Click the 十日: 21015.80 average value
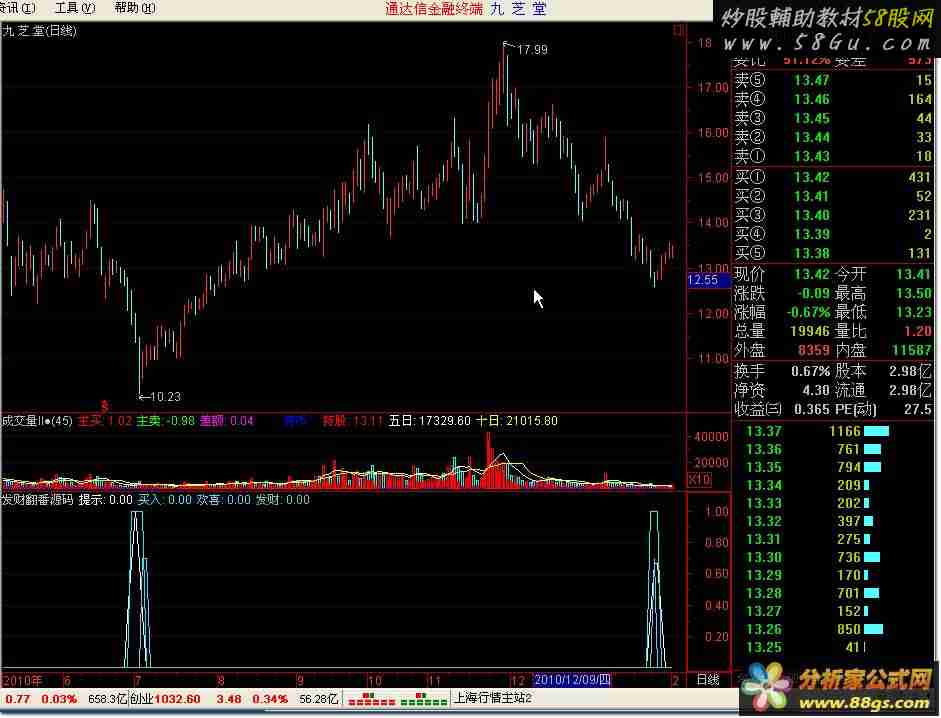 [517, 421]
